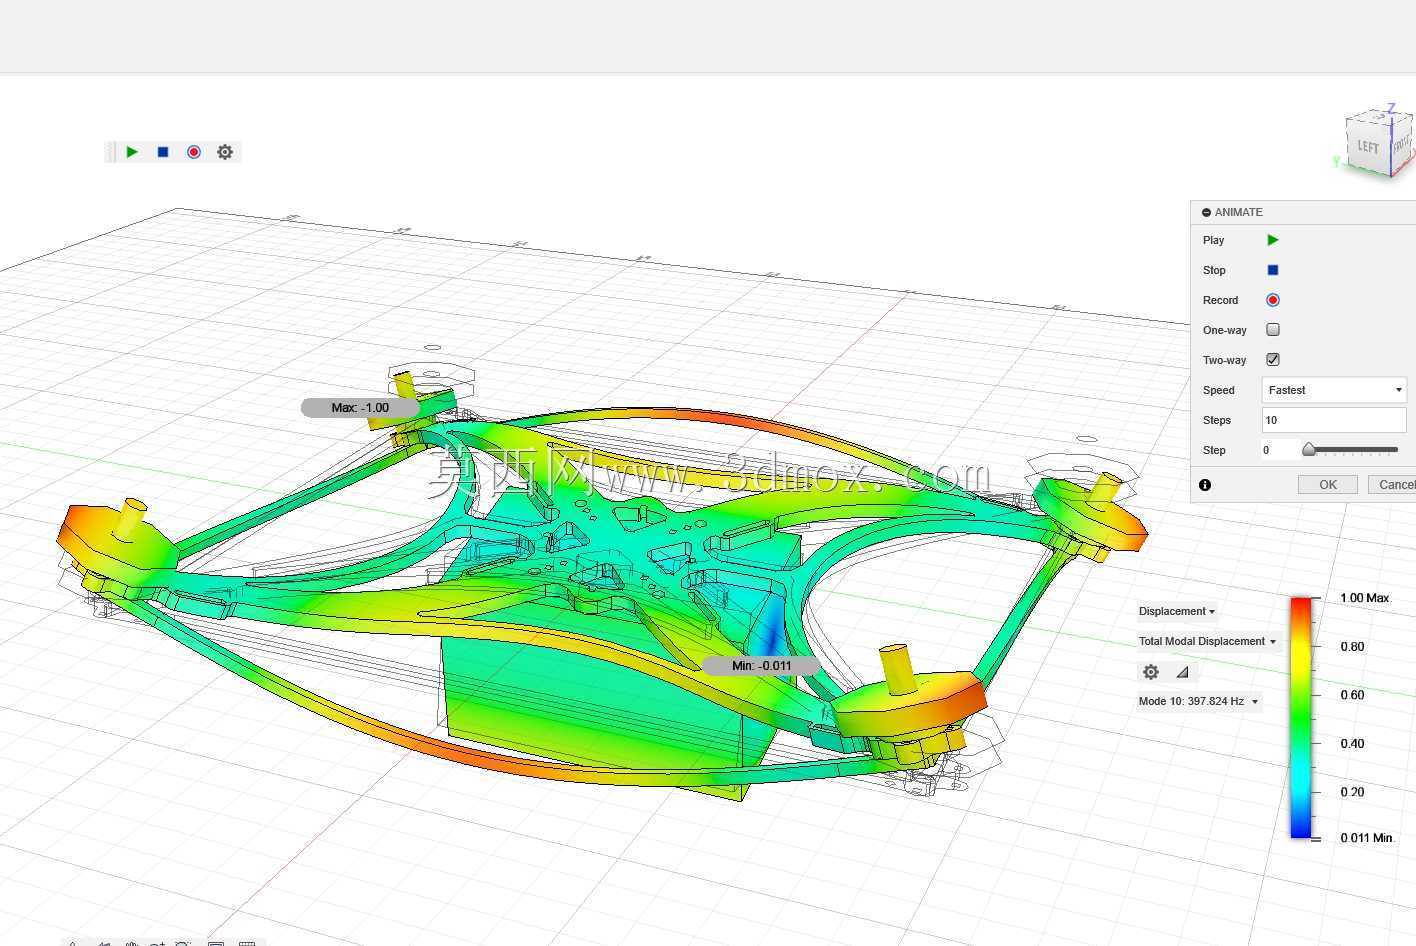Click the FRONT face of the ViewCube

pos(1400,146)
